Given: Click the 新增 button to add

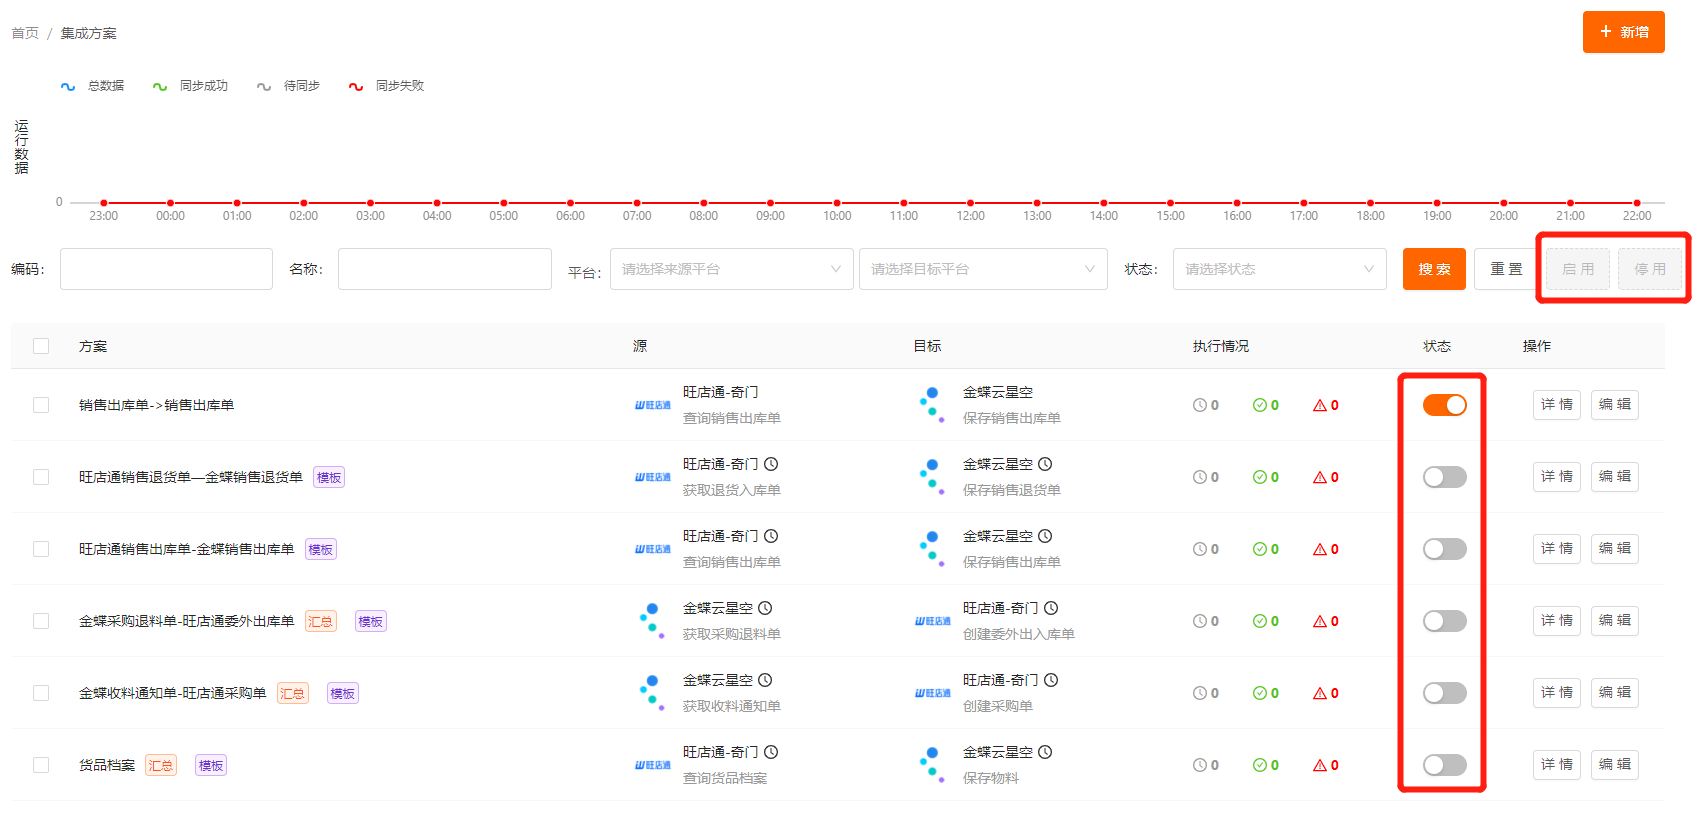Looking at the screenshot, I should pyautogui.click(x=1623, y=32).
